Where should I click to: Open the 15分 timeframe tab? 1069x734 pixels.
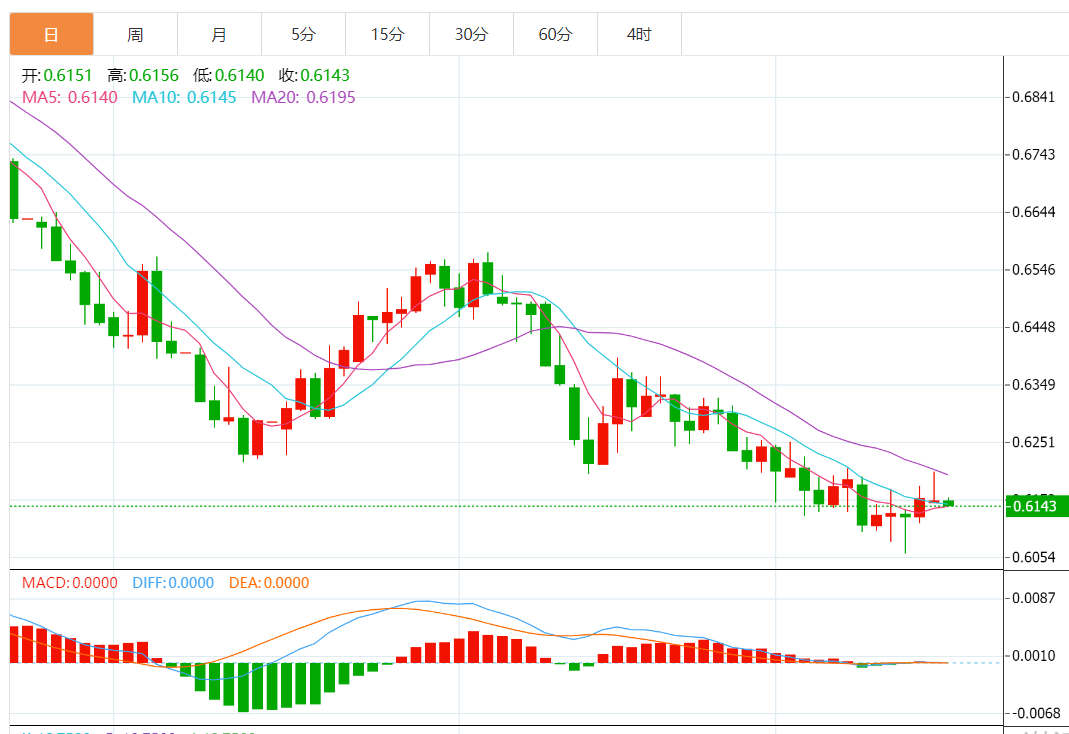click(387, 34)
